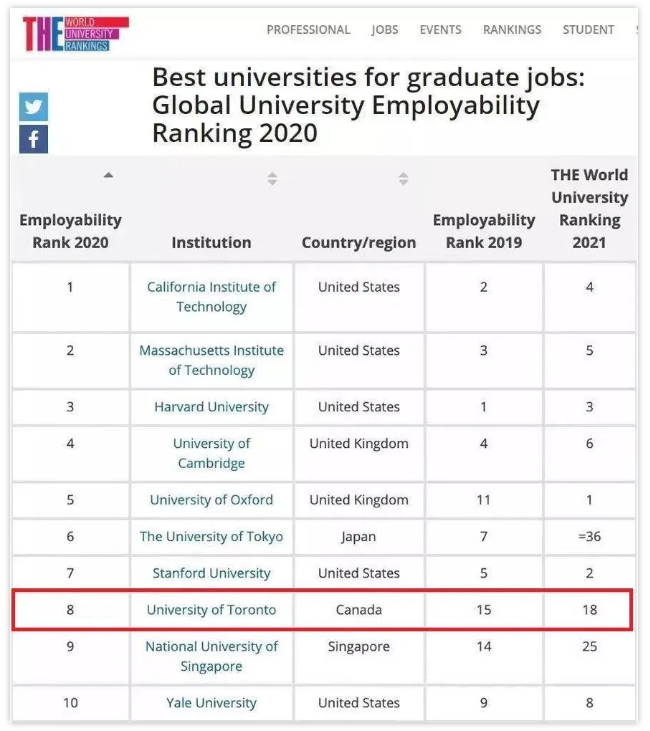The height and width of the screenshot is (731, 650).
Task: Open California Institute of Technology link
Action: click(211, 297)
